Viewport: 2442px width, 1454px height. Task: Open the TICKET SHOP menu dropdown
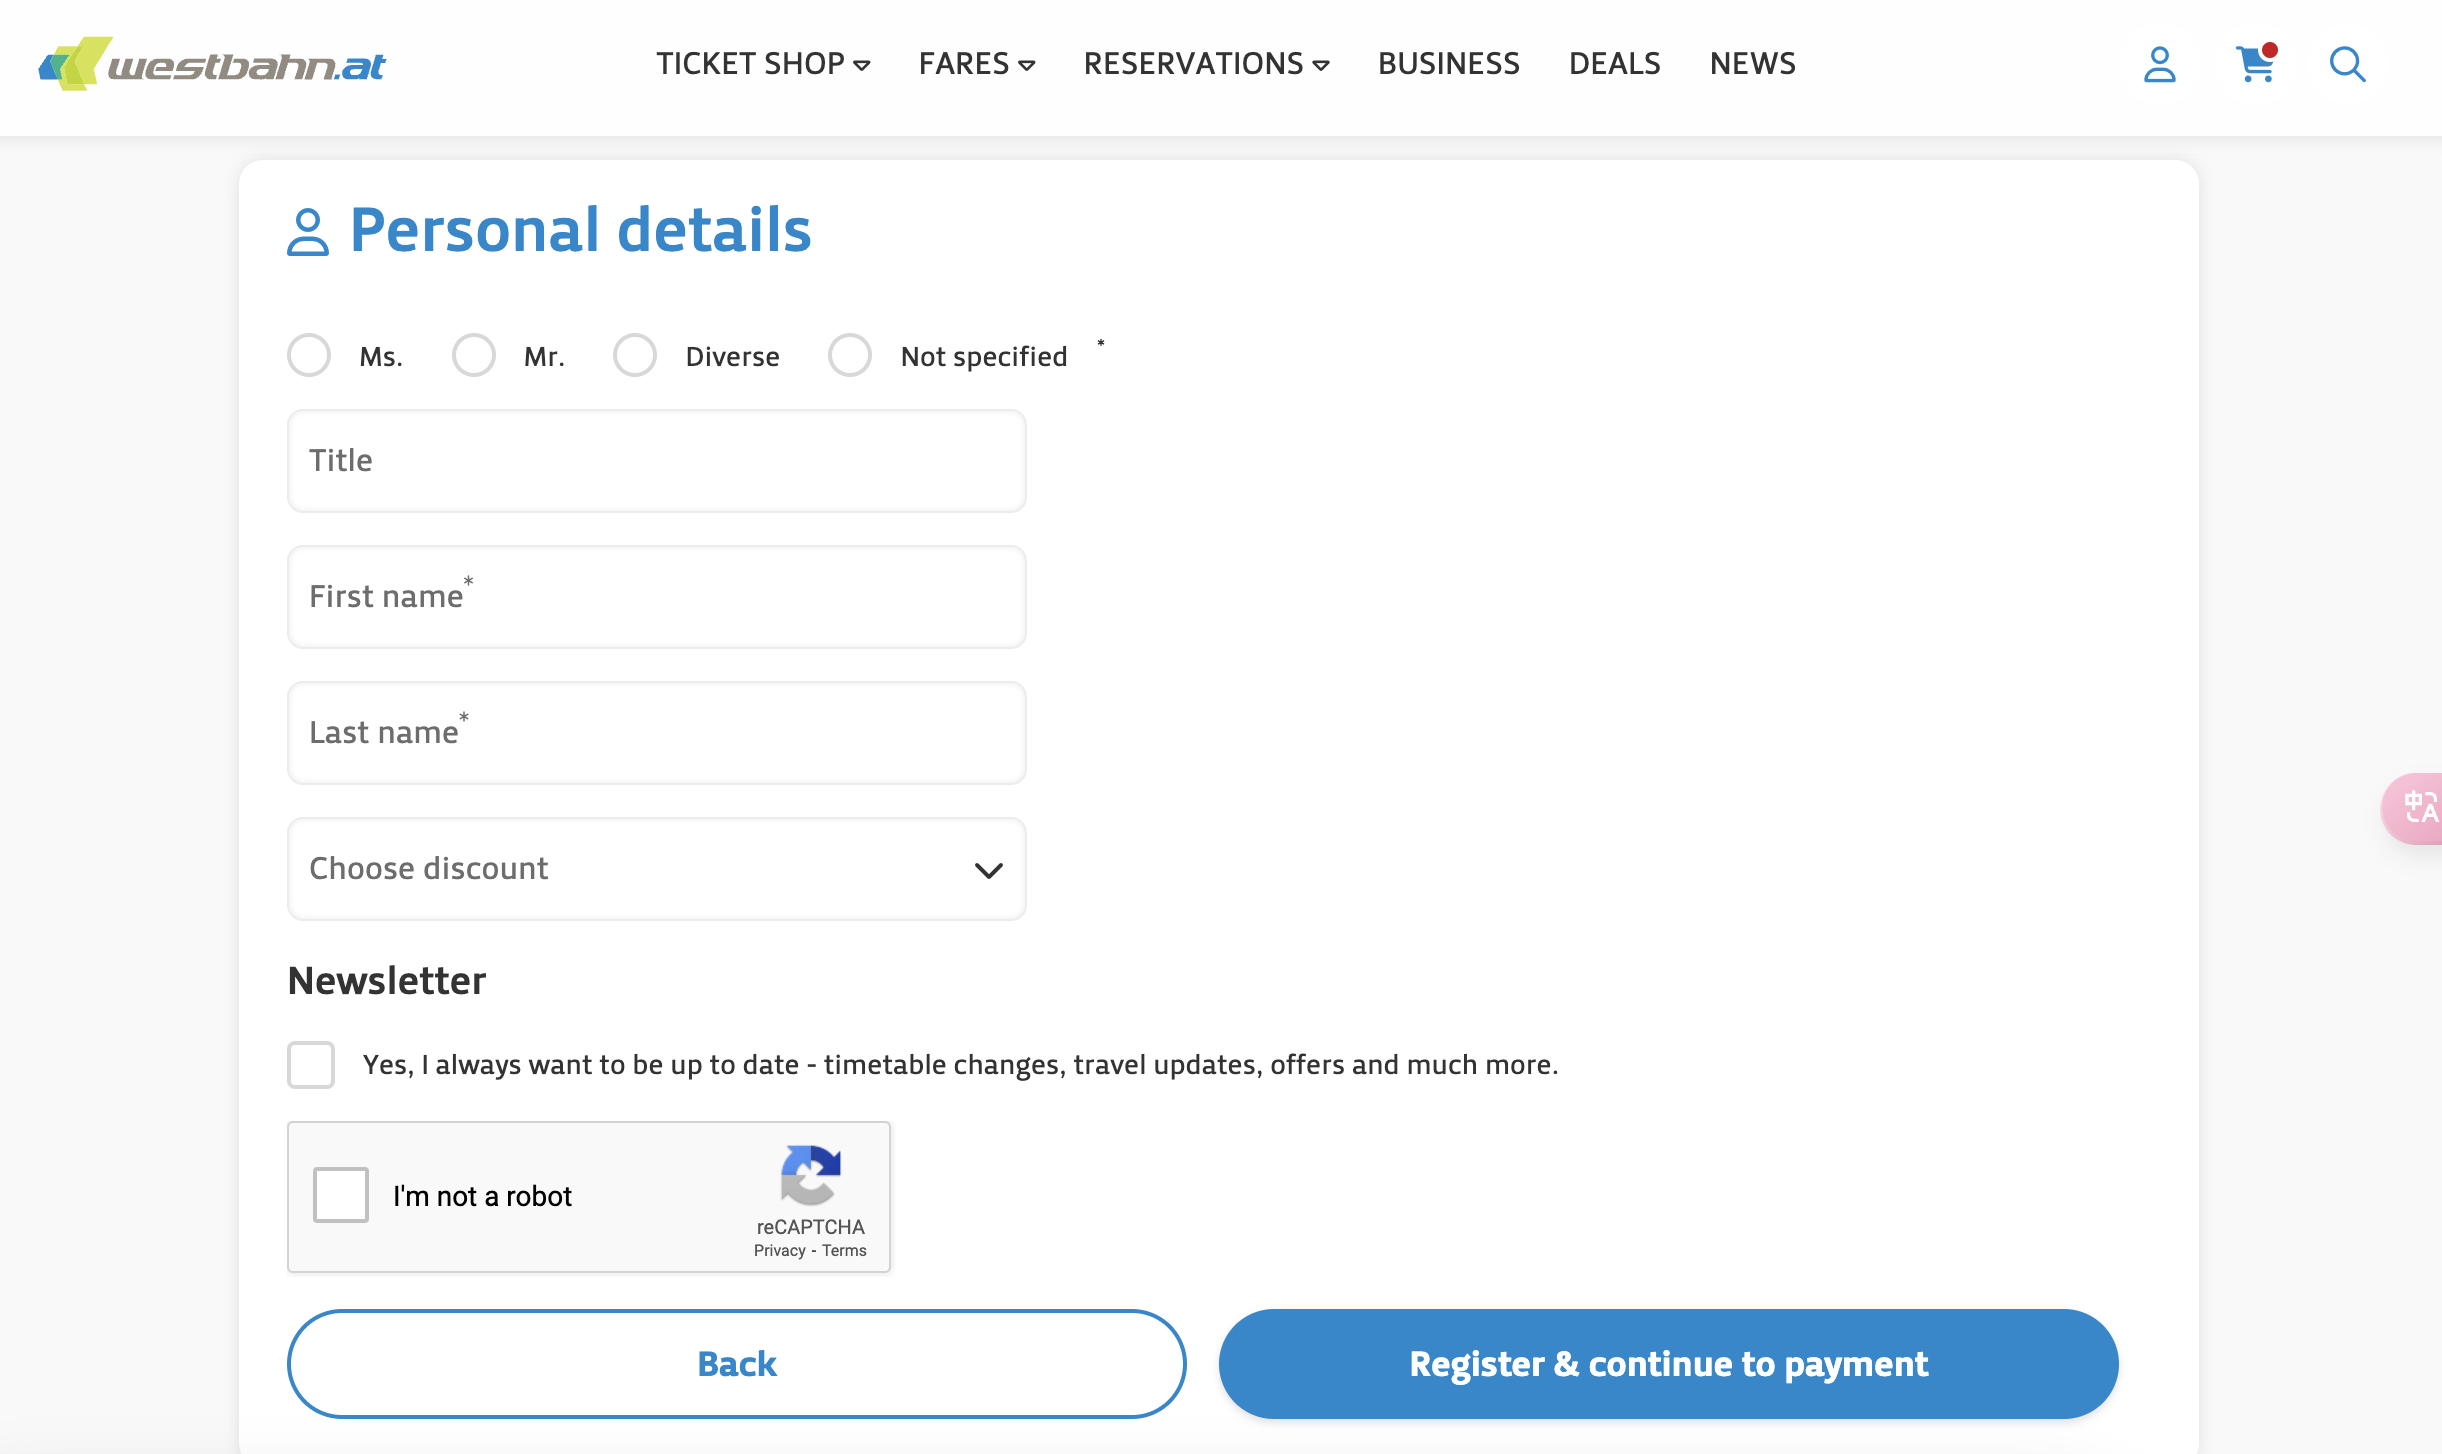tap(763, 64)
